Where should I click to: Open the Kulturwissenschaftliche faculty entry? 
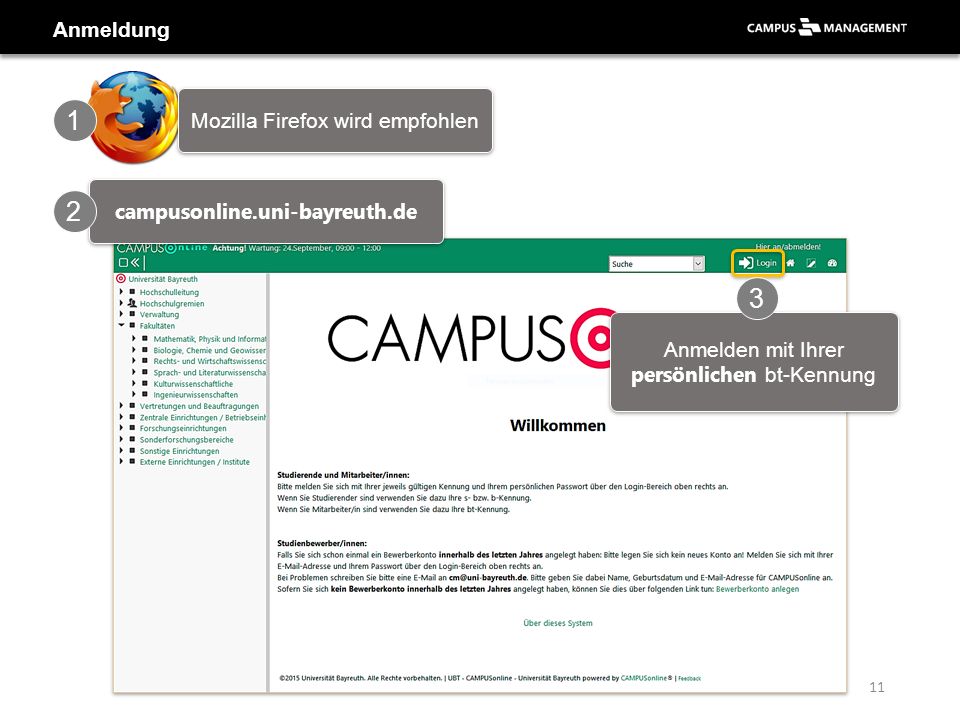tap(193, 384)
